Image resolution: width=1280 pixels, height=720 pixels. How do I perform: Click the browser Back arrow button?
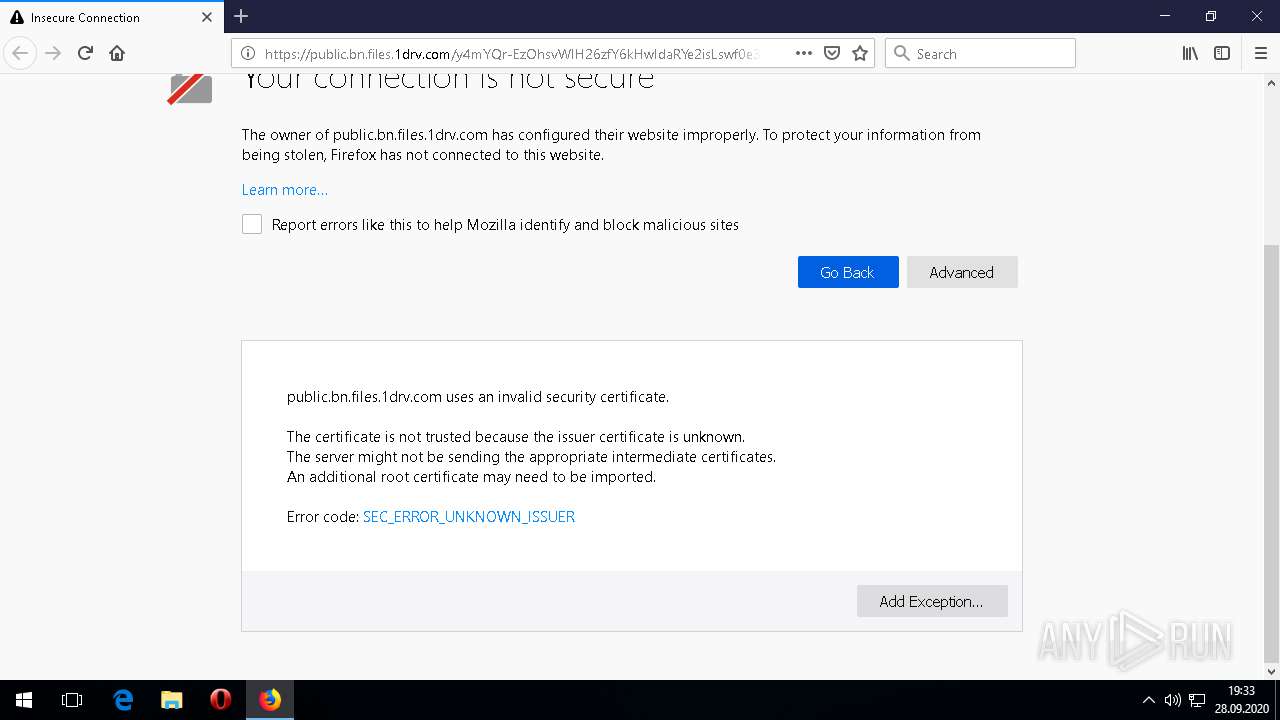click(x=20, y=53)
